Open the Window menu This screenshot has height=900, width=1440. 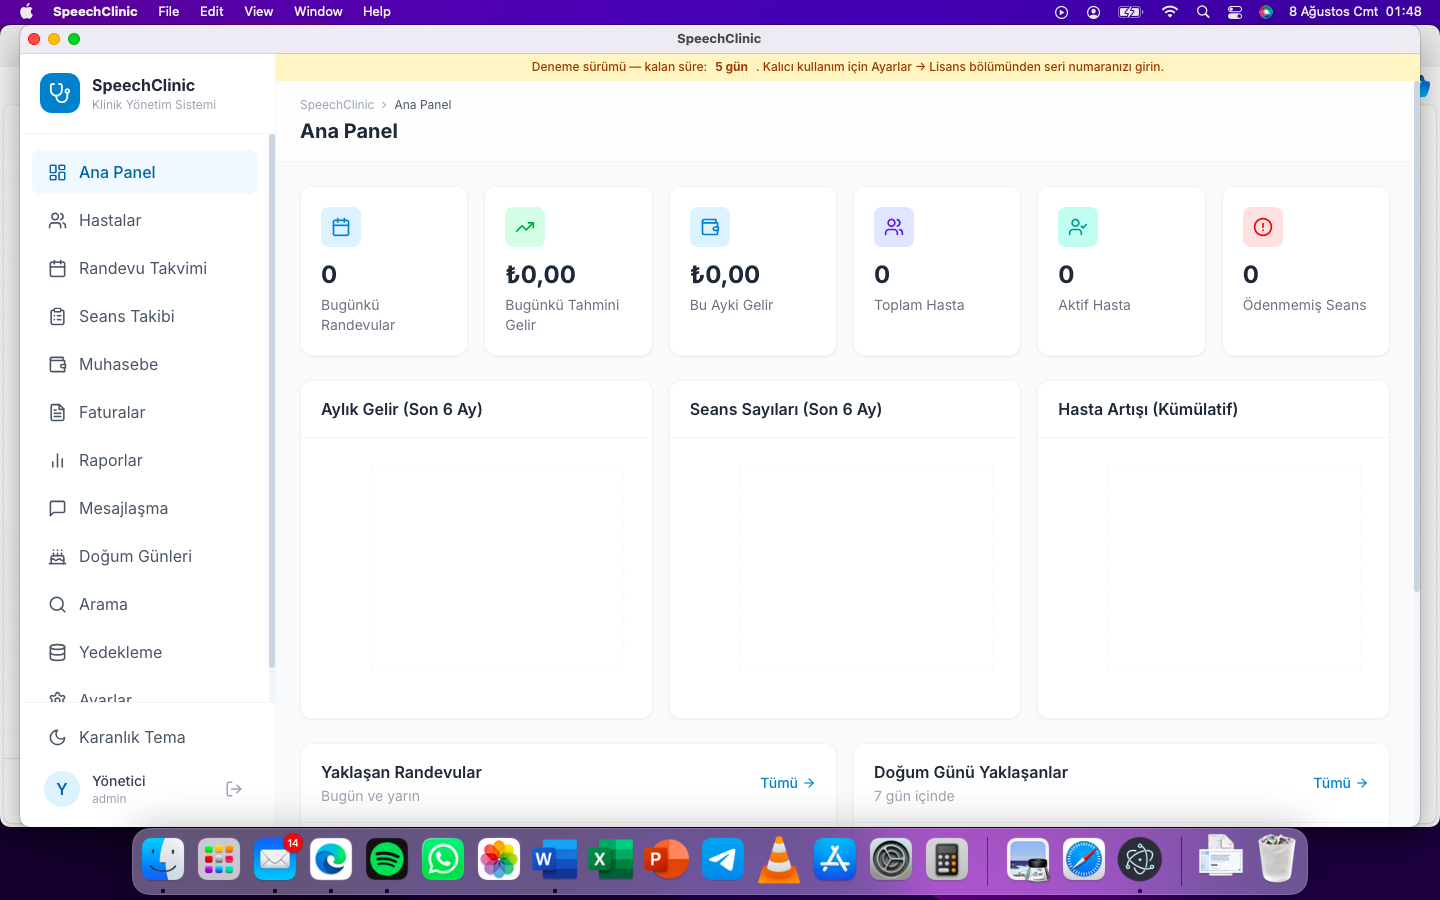coord(318,12)
